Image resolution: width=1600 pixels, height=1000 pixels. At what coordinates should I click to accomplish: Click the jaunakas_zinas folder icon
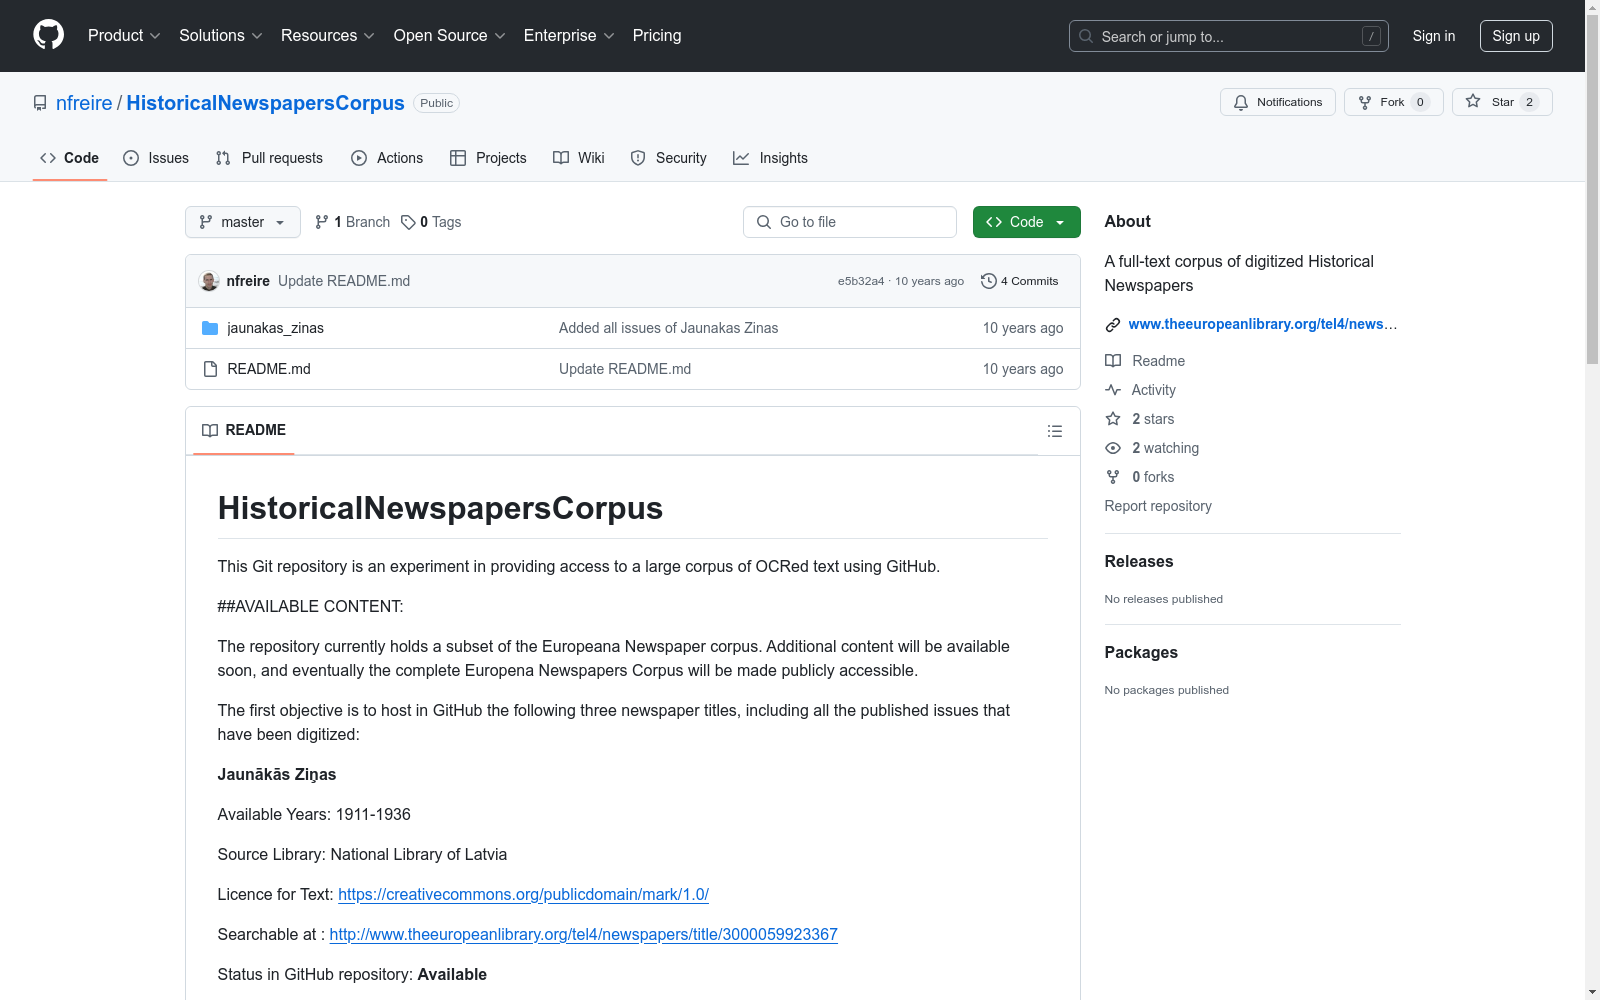coord(210,328)
